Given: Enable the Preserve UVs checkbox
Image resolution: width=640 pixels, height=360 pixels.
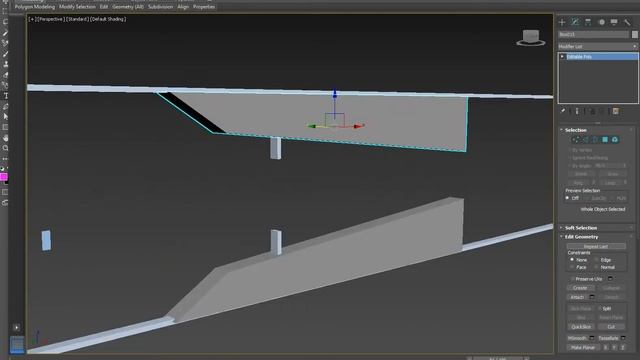Looking at the screenshot, I should click(x=573, y=279).
